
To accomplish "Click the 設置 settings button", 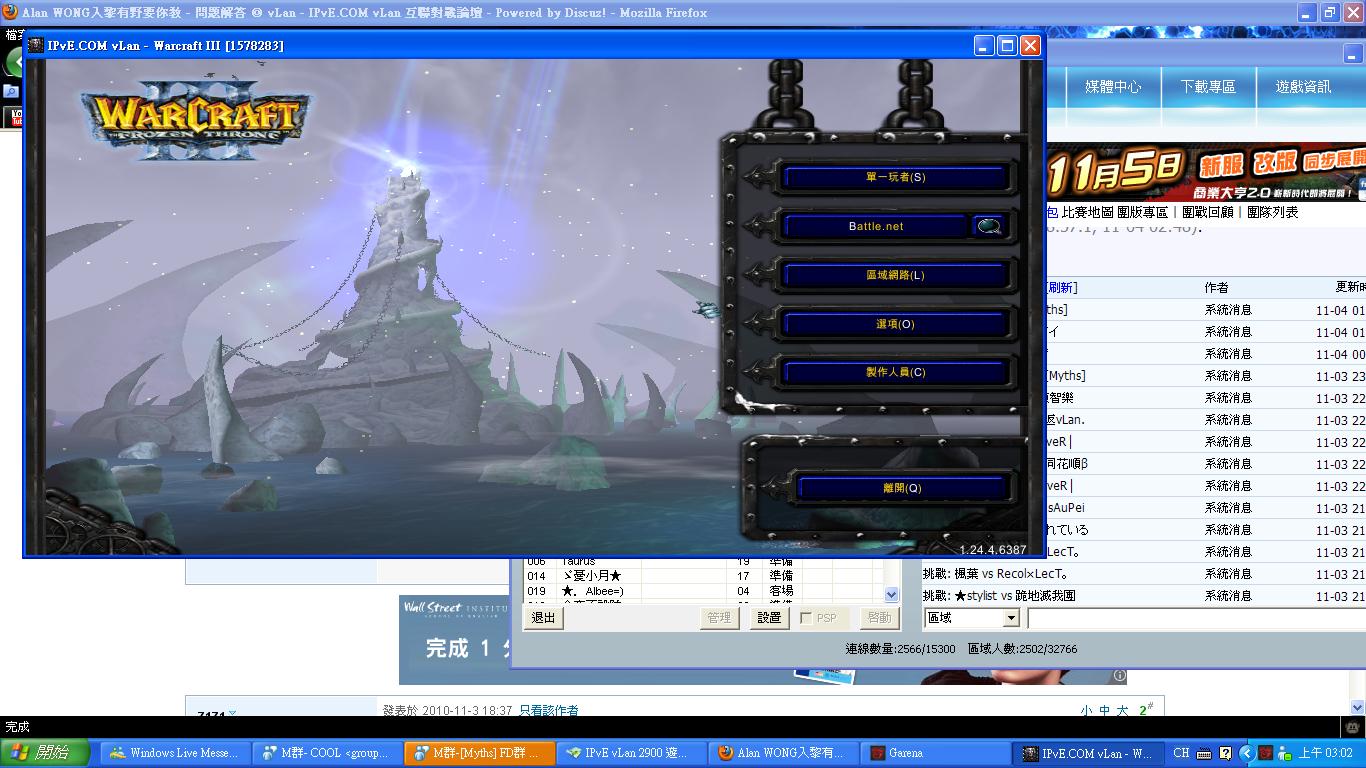I will coord(769,618).
